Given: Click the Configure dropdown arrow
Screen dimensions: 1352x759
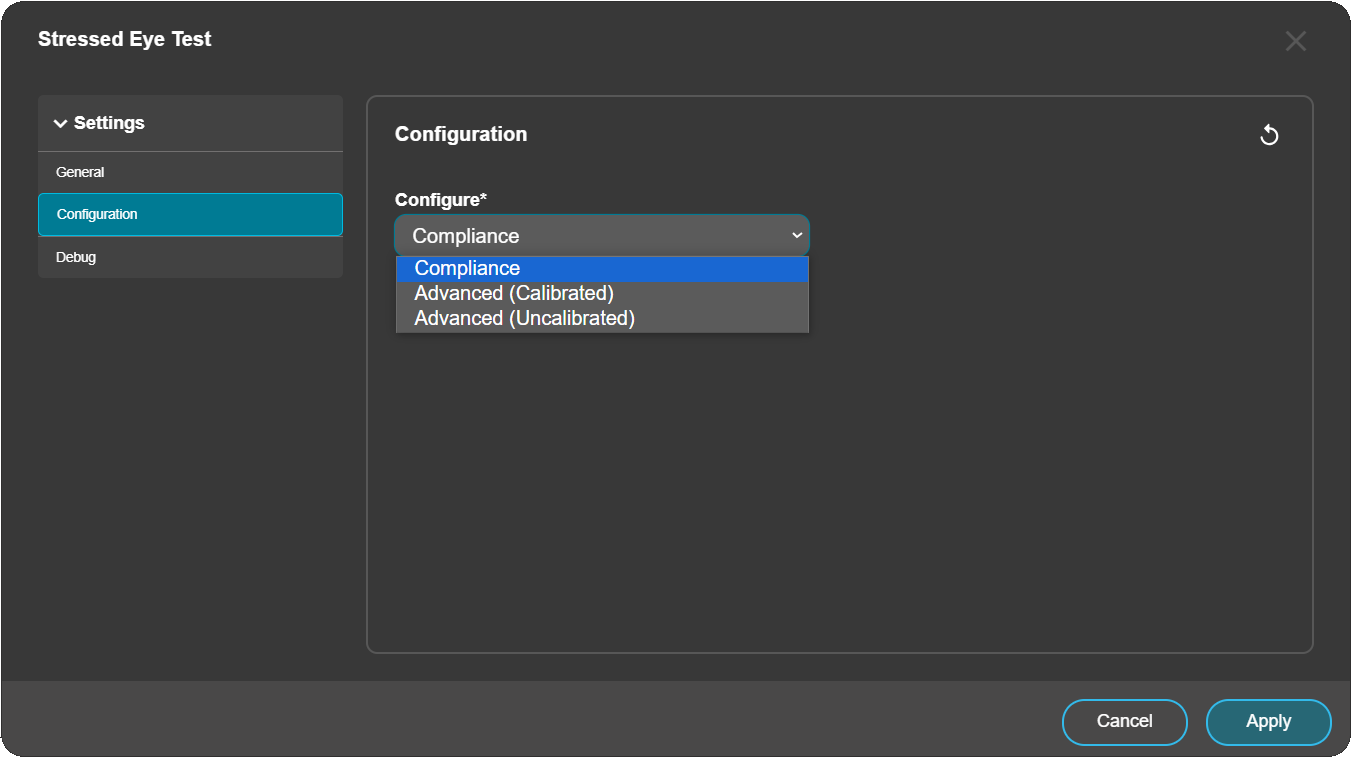Looking at the screenshot, I should point(797,236).
